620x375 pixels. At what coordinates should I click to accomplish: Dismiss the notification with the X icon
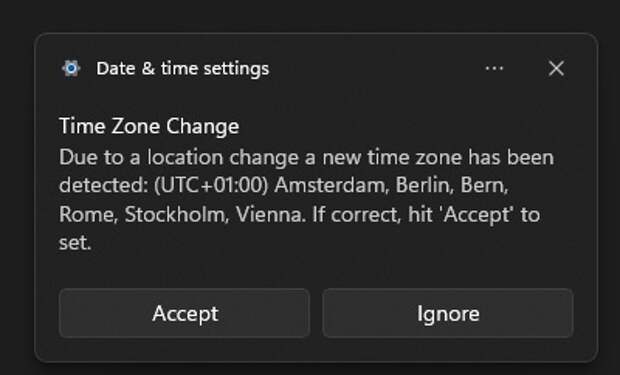556,68
